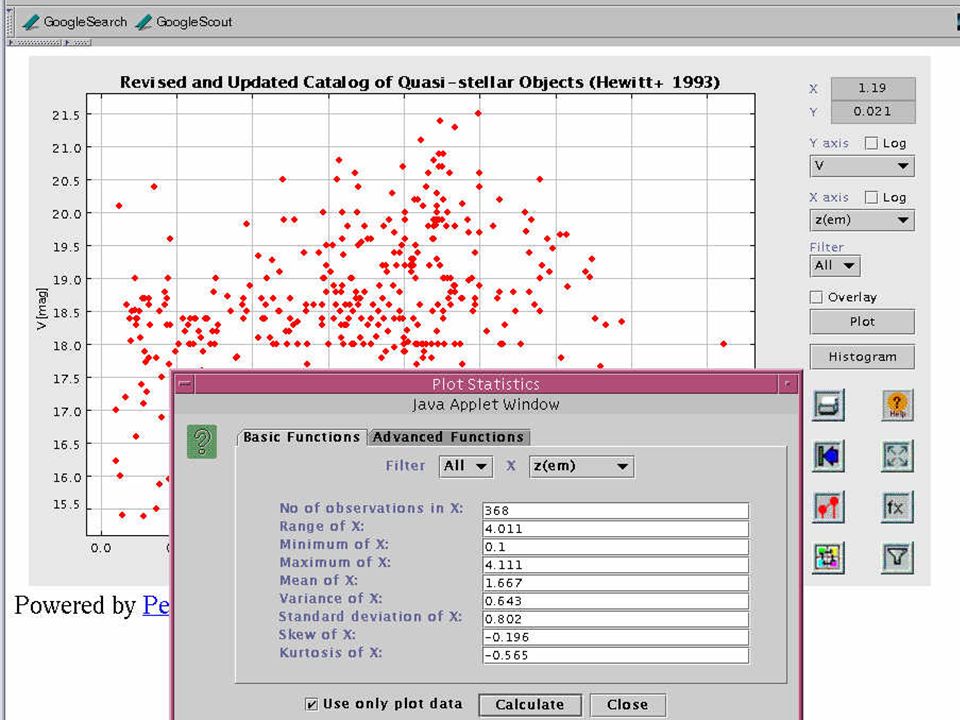Click the plot title text about Quasi-stellar Objects
The width and height of the screenshot is (960, 720).
coord(419,83)
